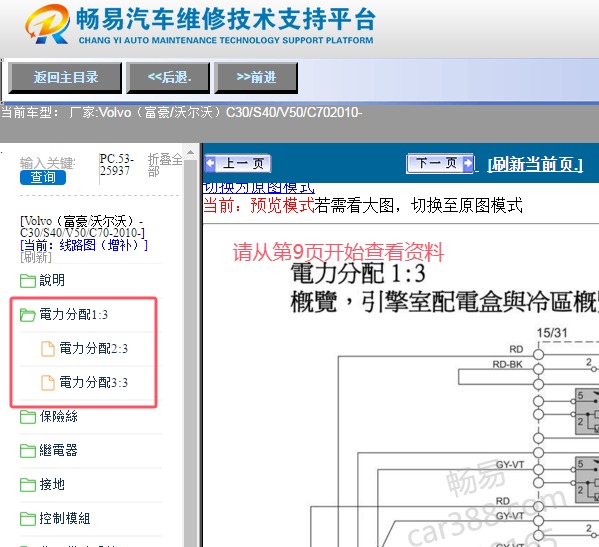Click the left arrow icon on 上一页
The image size is (599, 547).
click(x=210, y=163)
